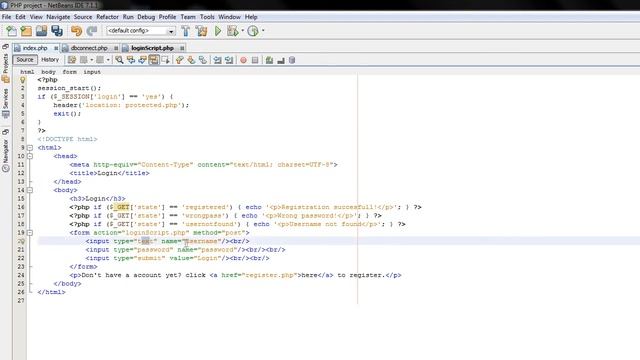The height and width of the screenshot is (360, 640).
Task: Close the index.php tab
Action: [x=56, y=48]
